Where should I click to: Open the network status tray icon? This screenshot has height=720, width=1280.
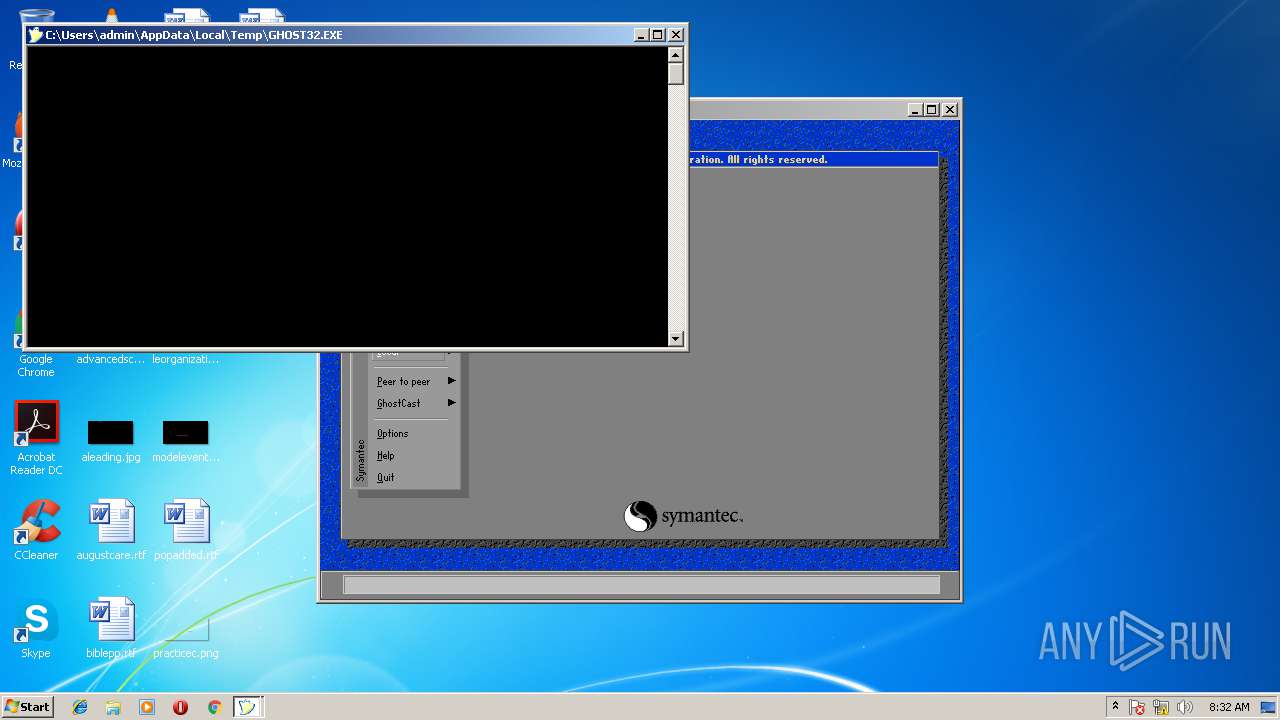click(1161, 707)
